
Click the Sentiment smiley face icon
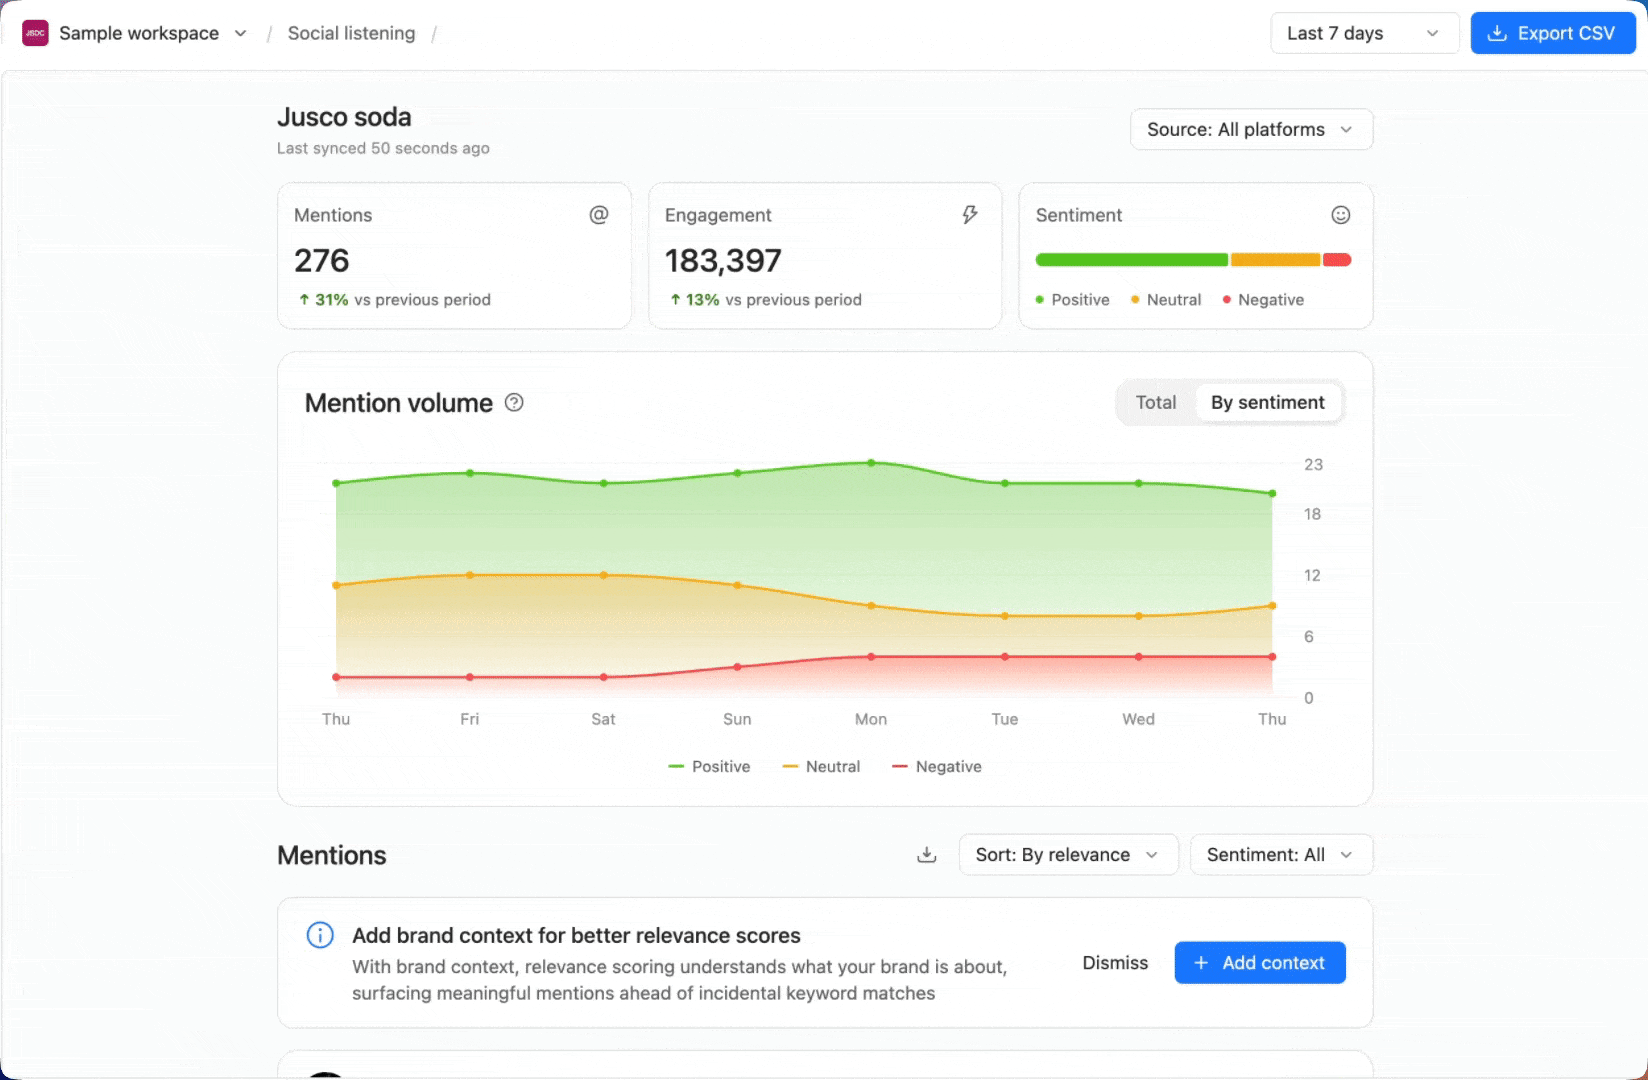[1341, 215]
